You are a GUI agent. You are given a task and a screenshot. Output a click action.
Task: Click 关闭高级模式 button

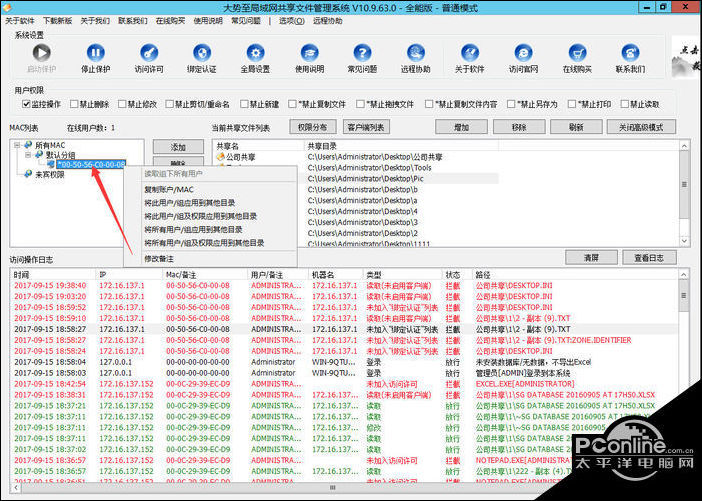[x=641, y=127]
